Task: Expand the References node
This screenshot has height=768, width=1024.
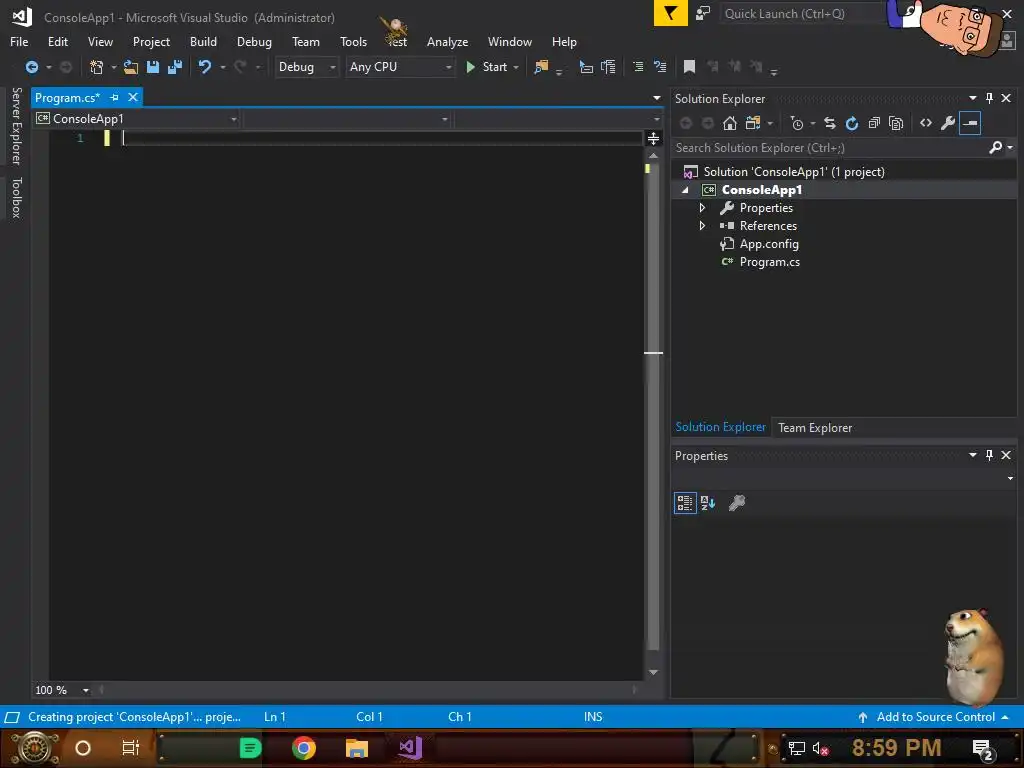Action: pyautogui.click(x=703, y=226)
